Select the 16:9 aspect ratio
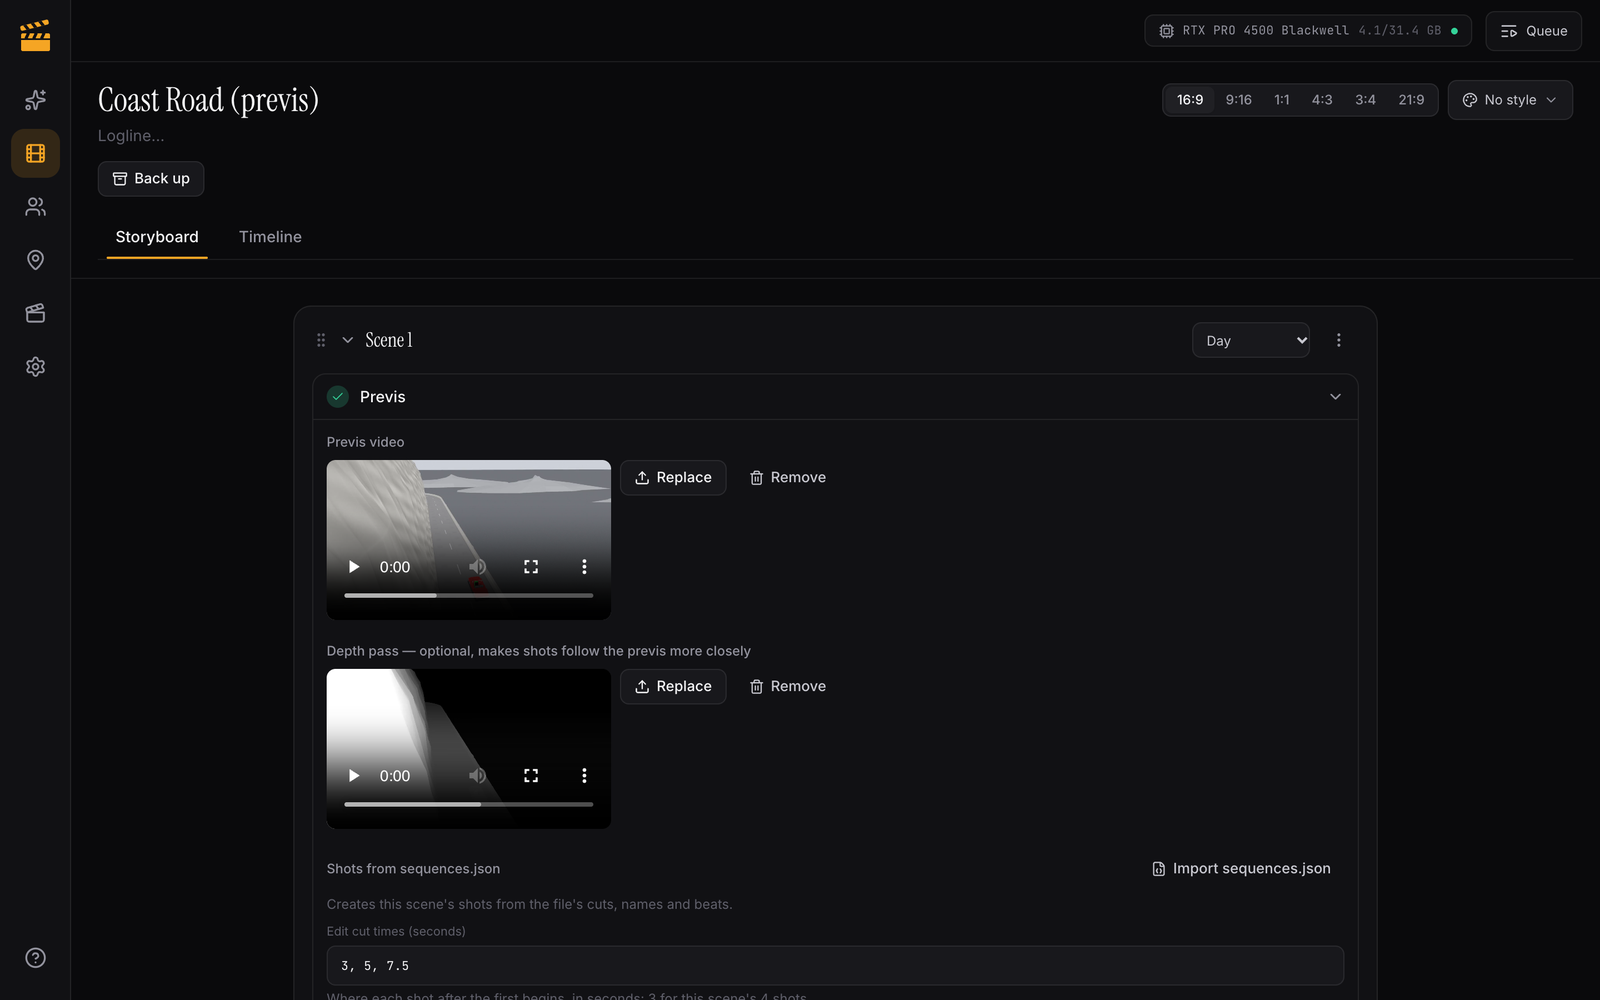This screenshot has width=1600, height=1000. 1190,100
